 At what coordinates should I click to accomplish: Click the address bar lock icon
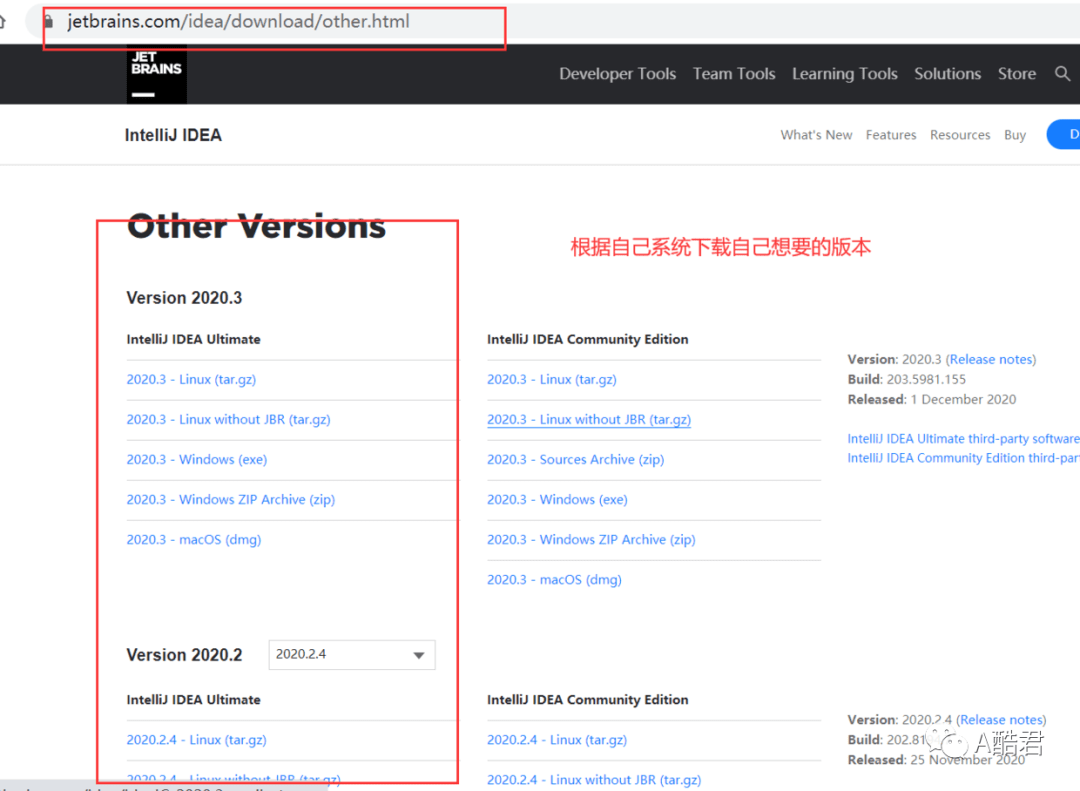(x=49, y=21)
